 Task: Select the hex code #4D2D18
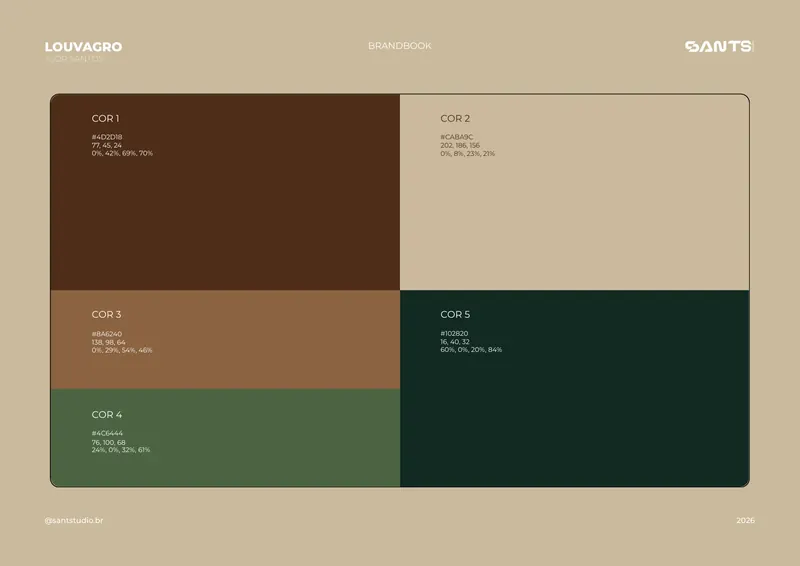pos(107,137)
